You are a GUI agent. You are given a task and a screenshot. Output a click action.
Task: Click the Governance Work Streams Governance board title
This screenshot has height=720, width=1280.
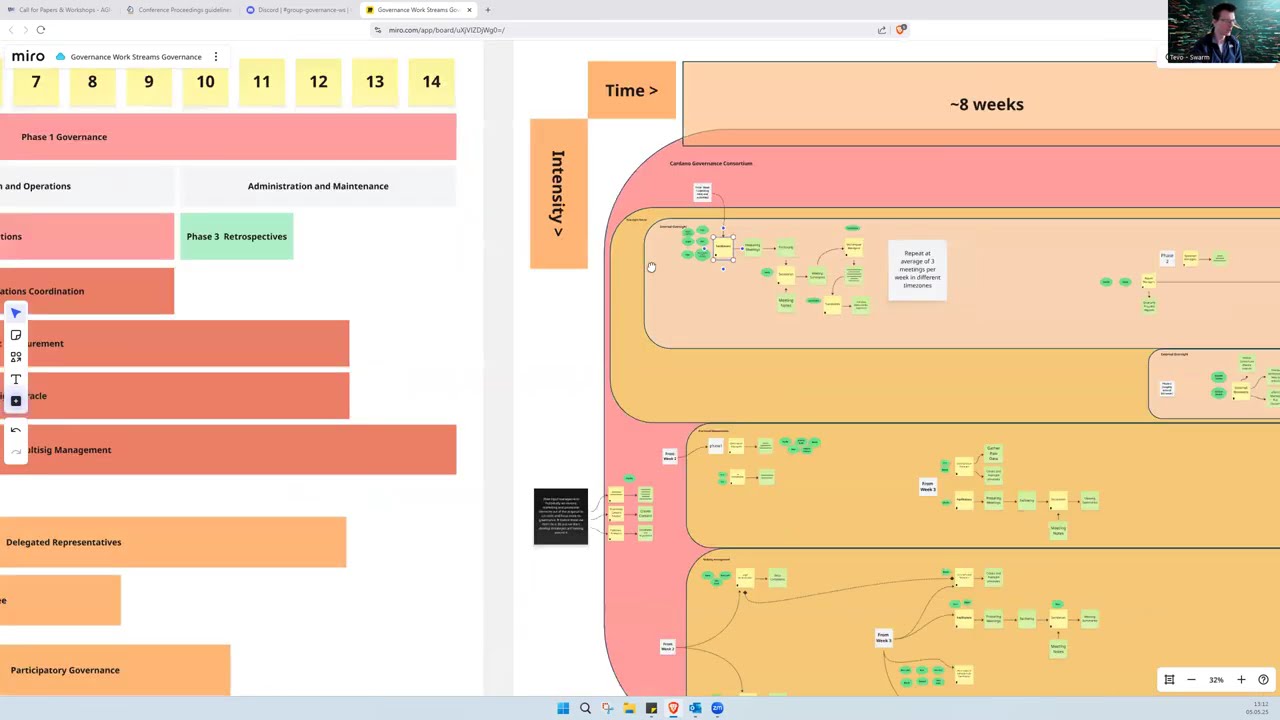point(136,57)
